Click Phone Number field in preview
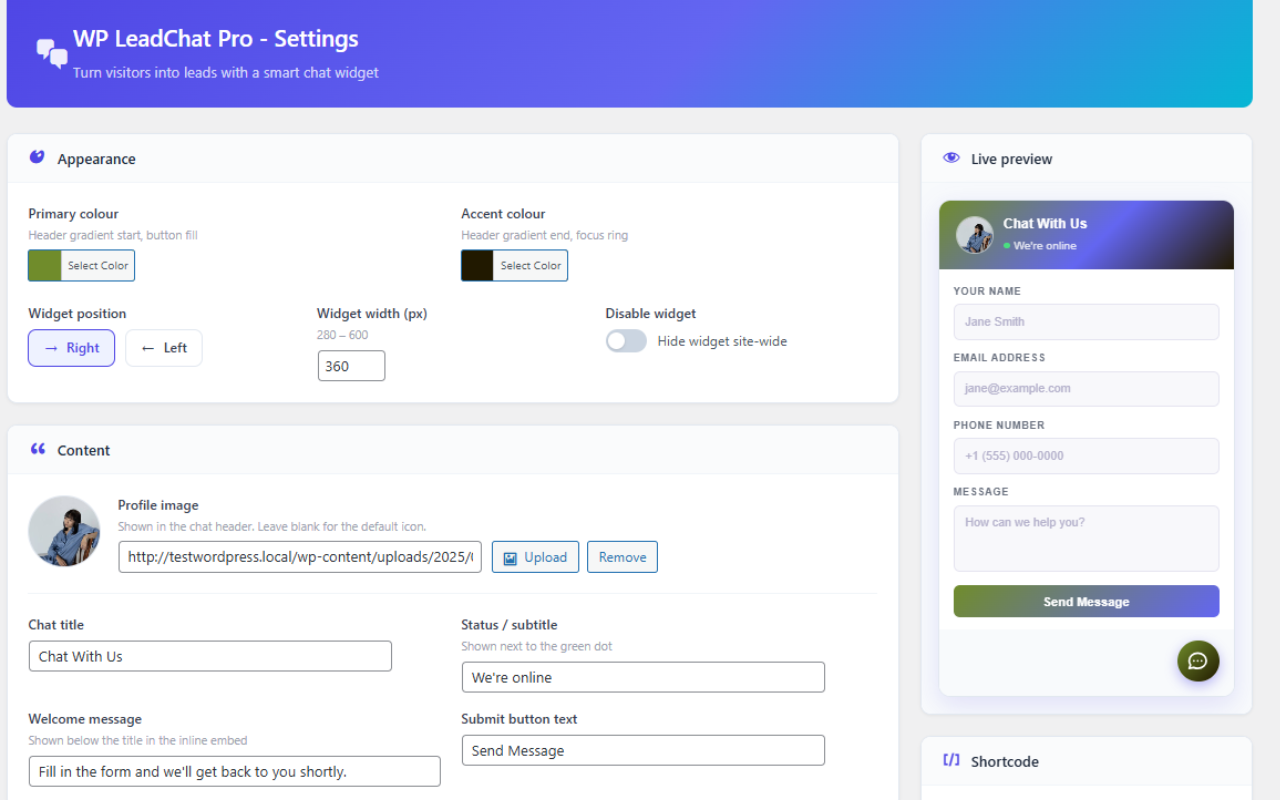The width and height of the screenshot is (1280, 800). pyautogui.click(x=1086, y=455)
